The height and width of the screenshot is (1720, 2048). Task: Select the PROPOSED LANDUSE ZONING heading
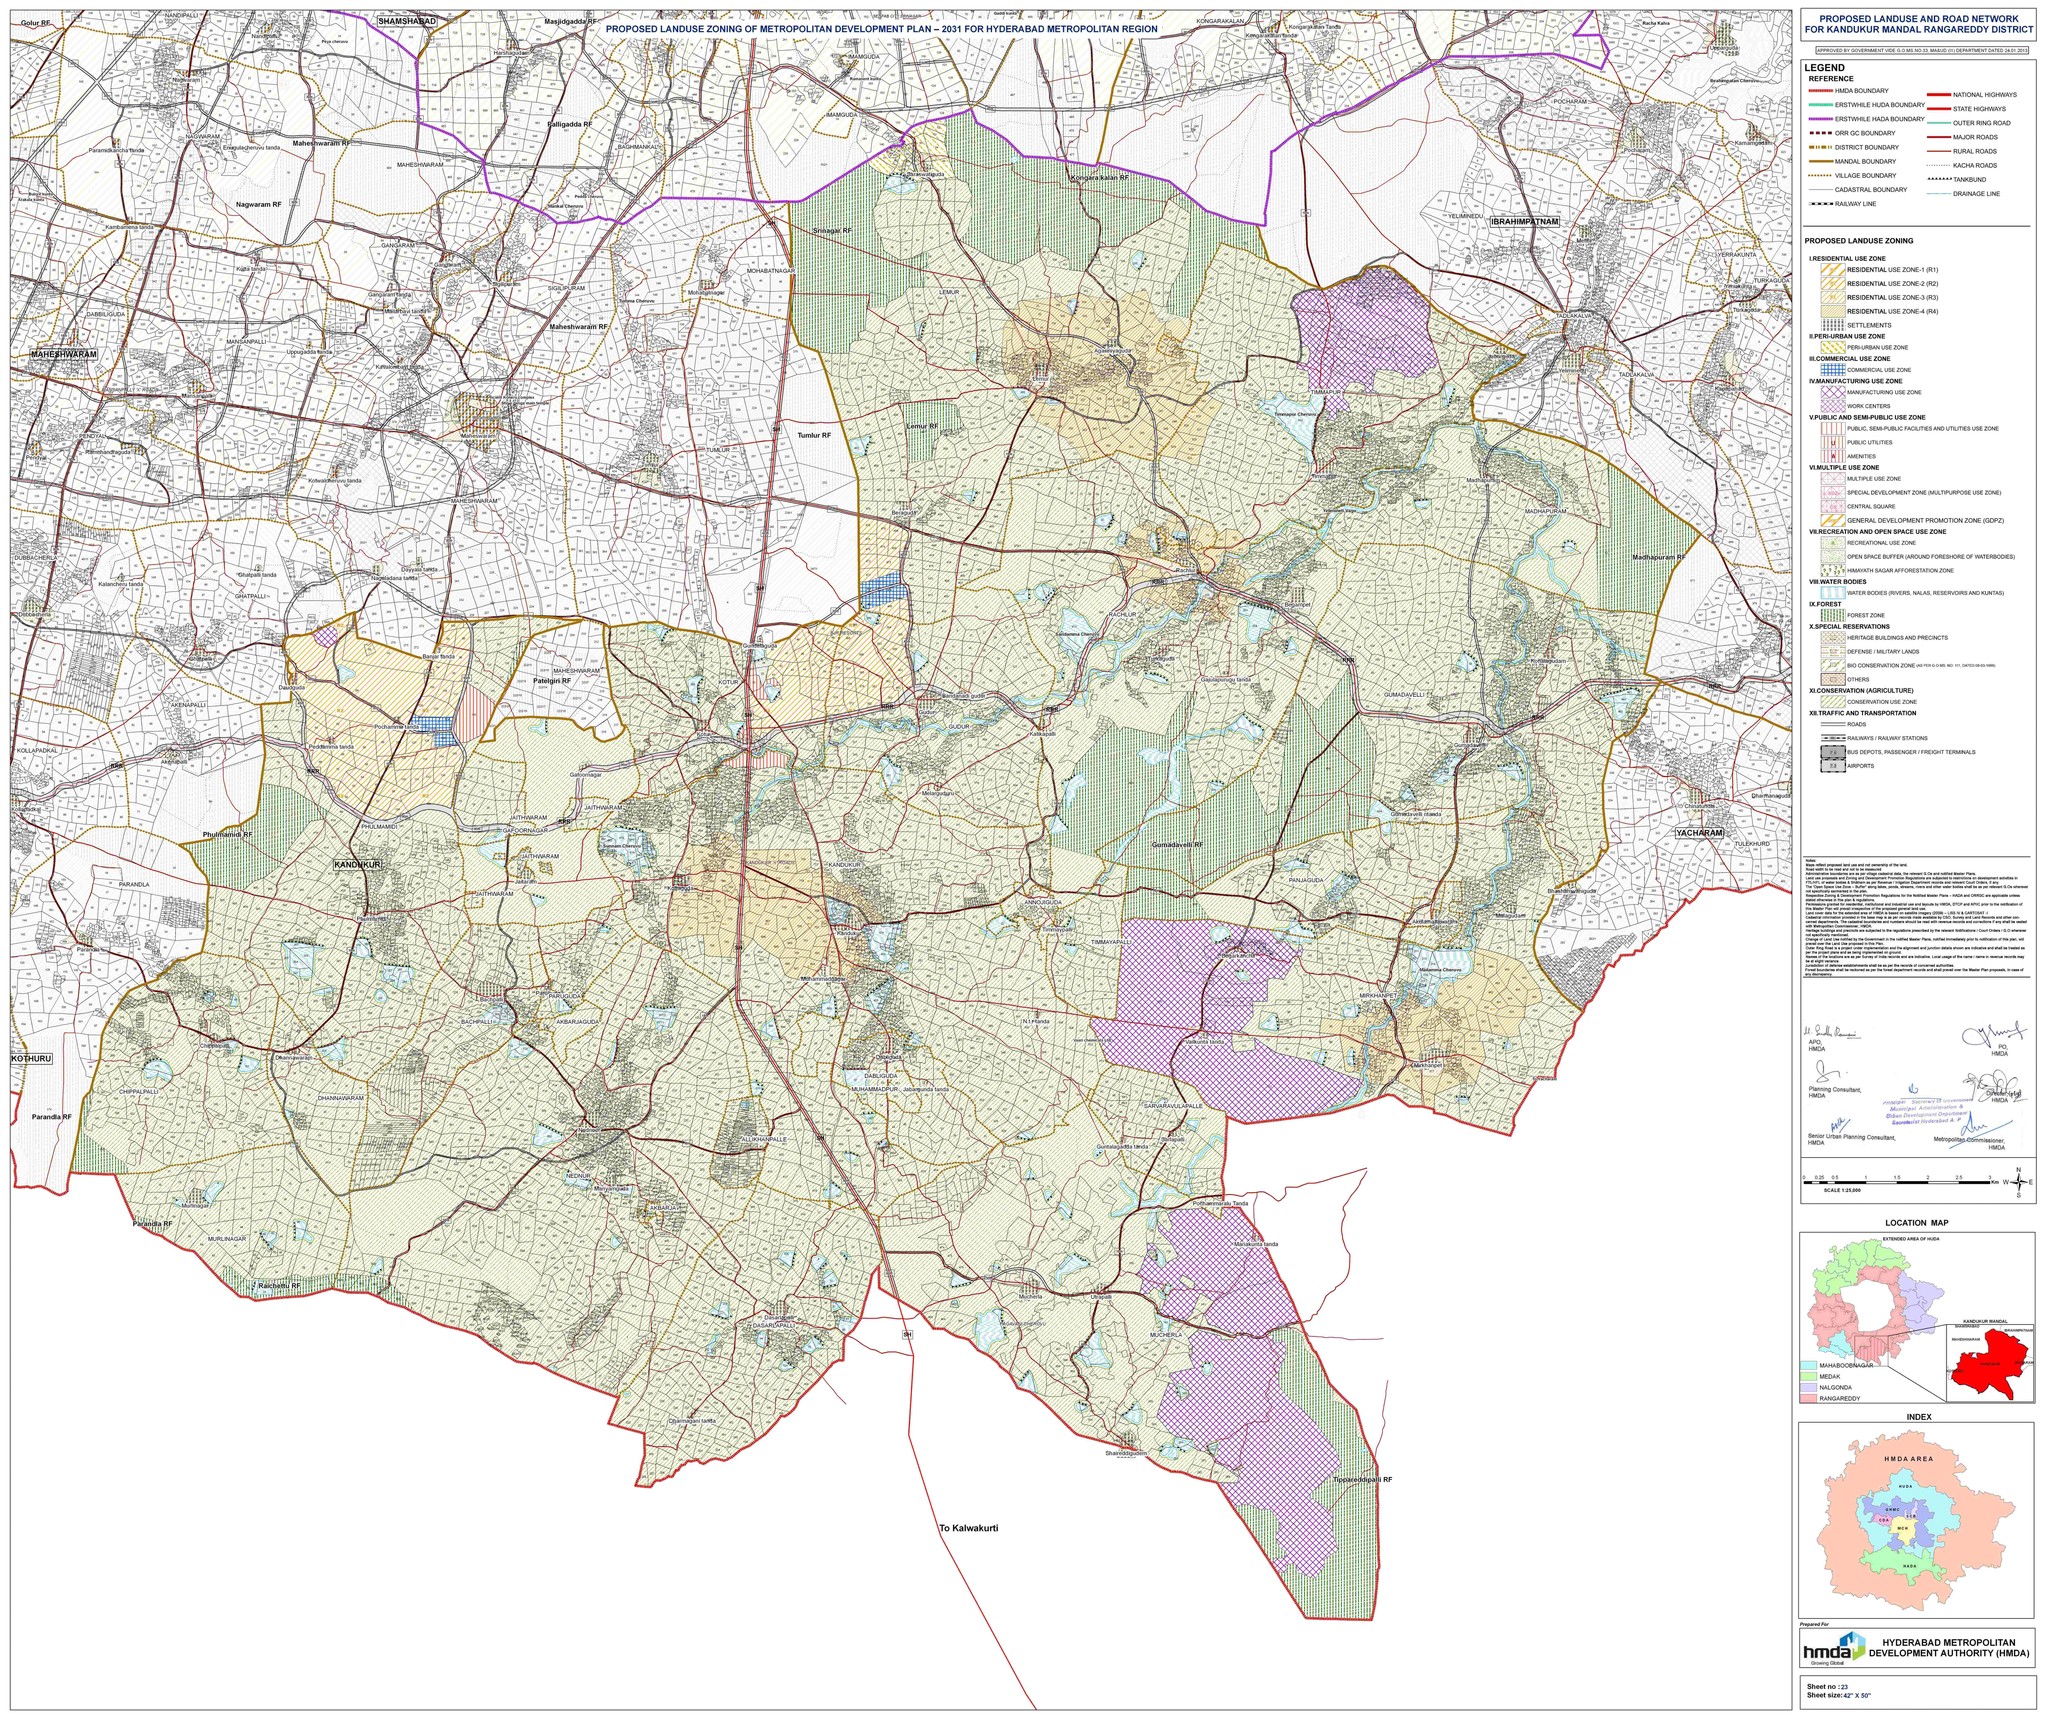coord(1858,241)
